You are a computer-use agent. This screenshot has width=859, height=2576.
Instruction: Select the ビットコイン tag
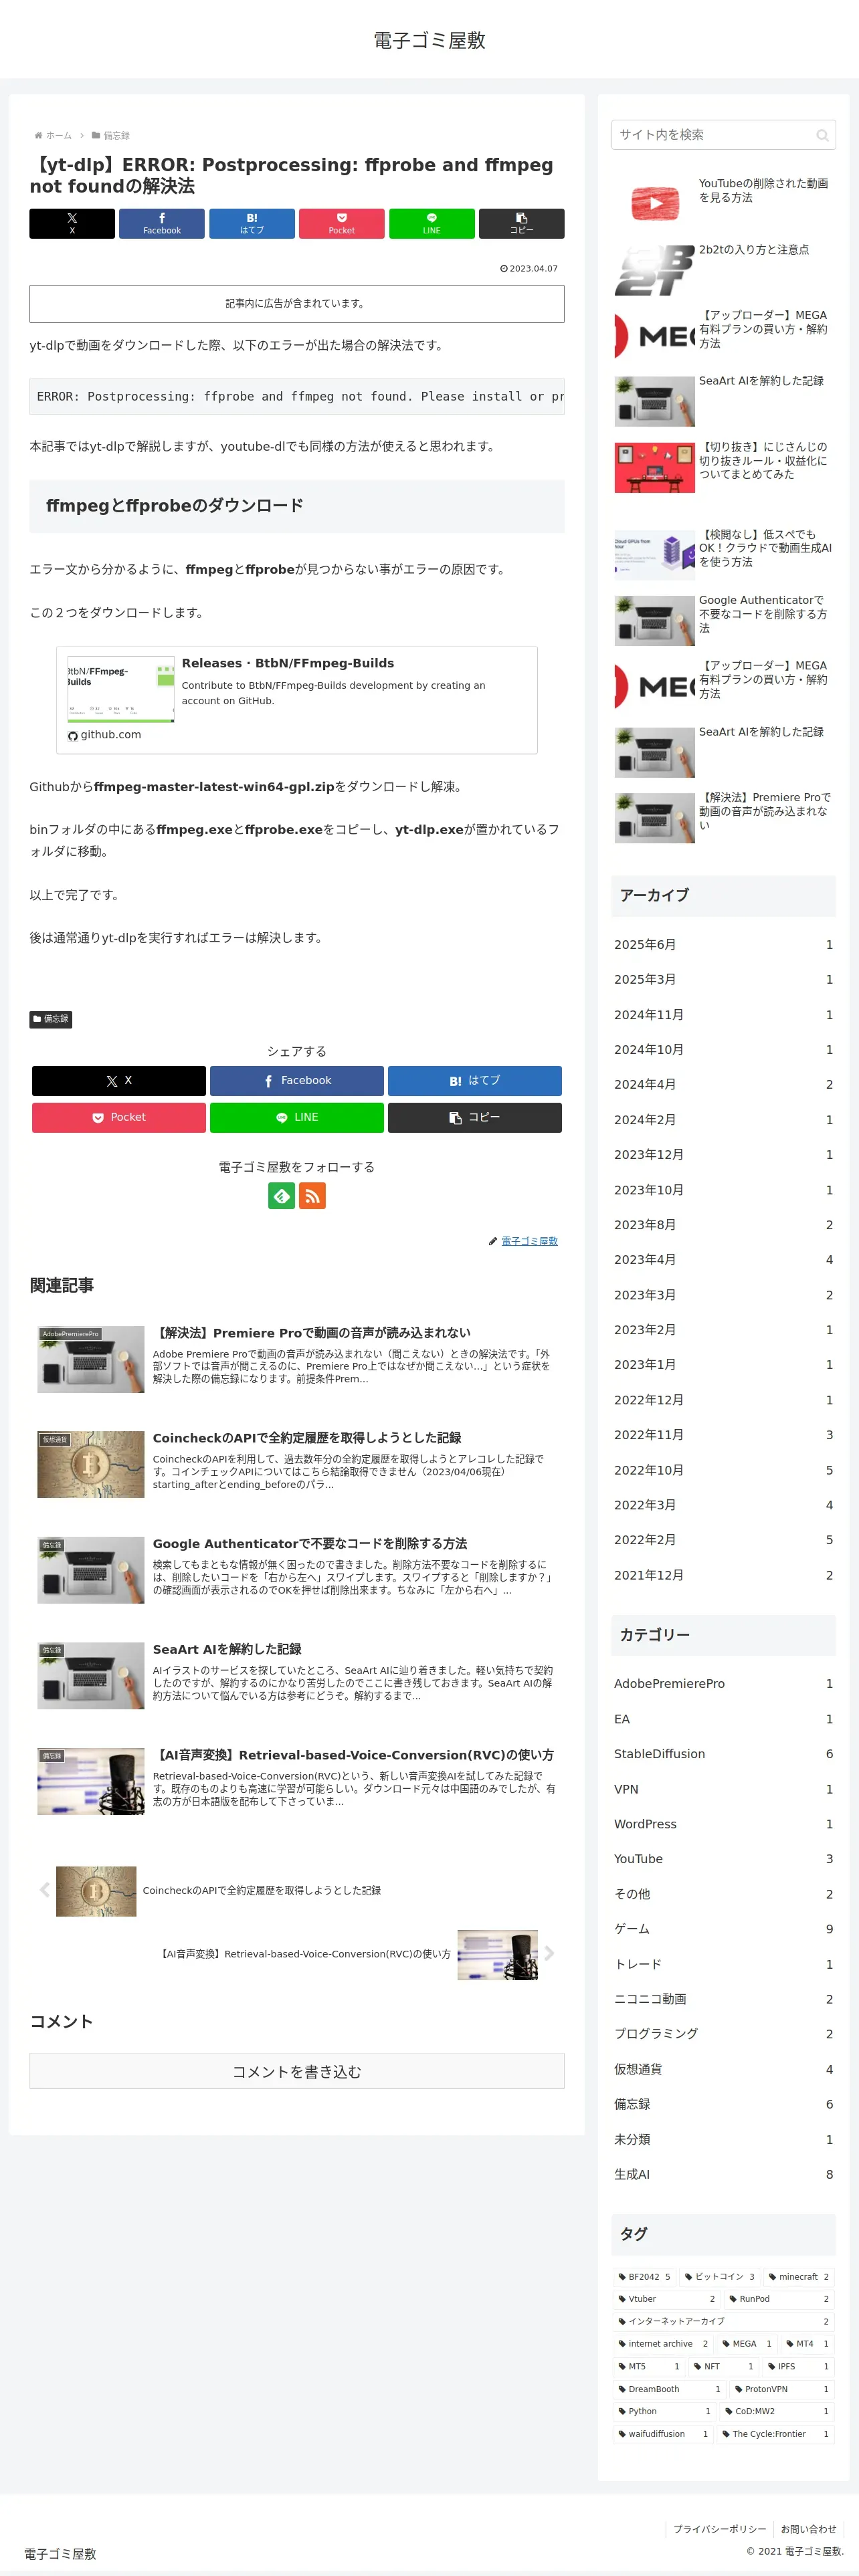coord(720,2277)
